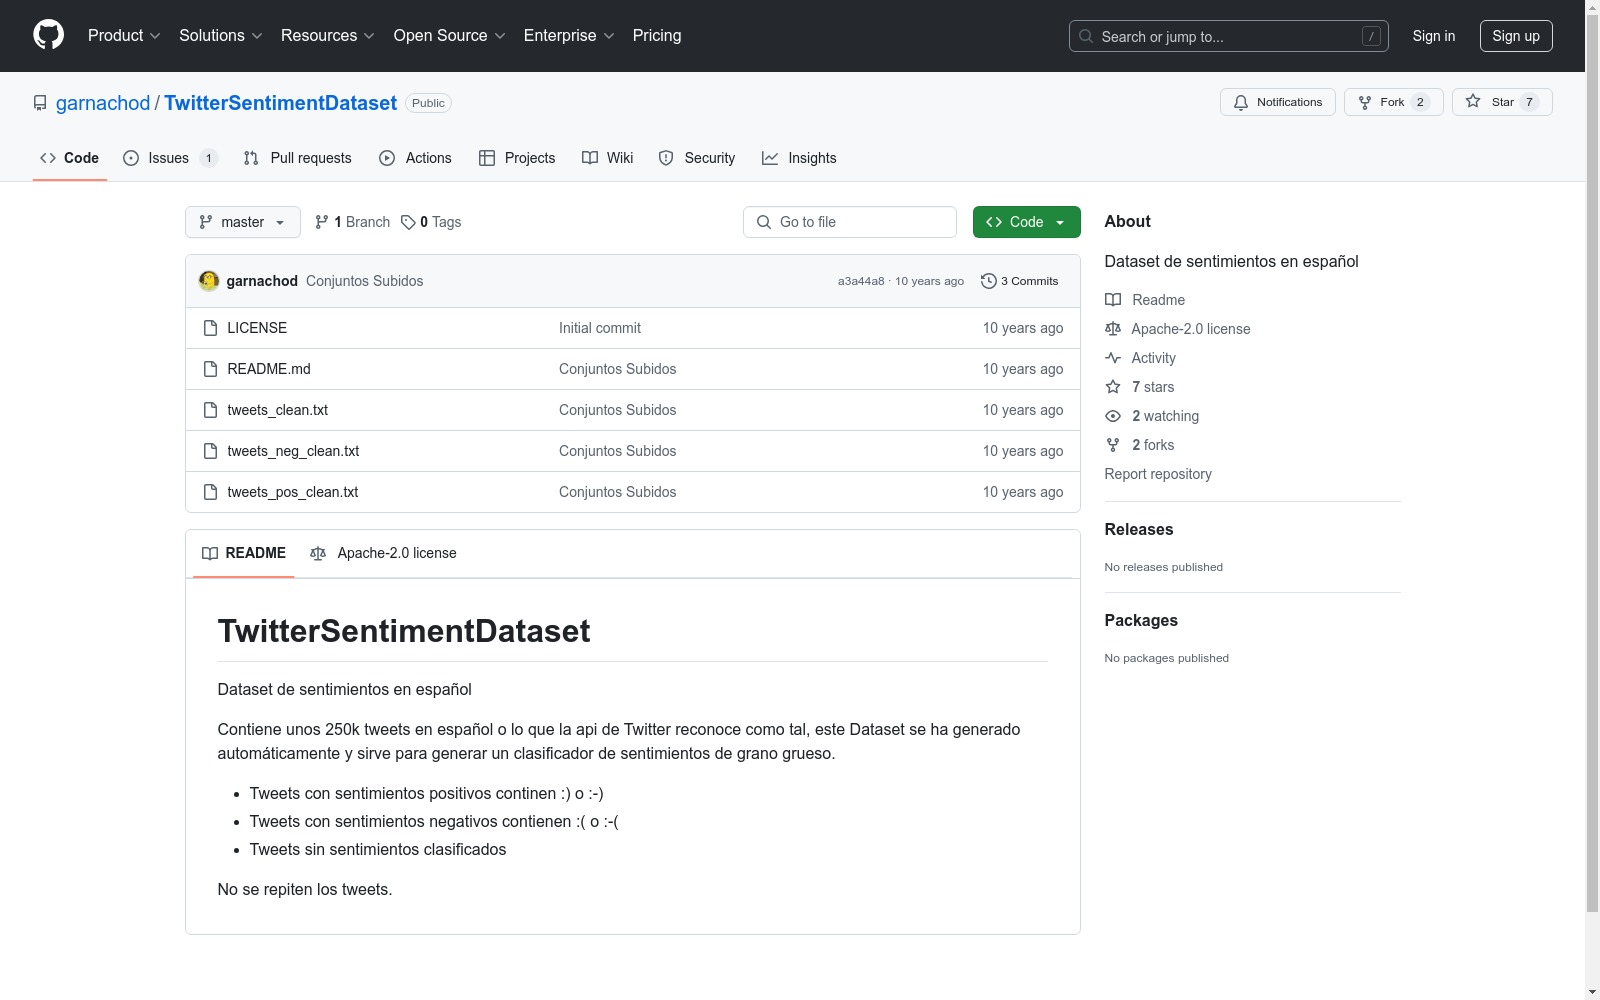Expand the Solutions menu
This screenshot has height=1000, width=1600.
click(221, 36)
